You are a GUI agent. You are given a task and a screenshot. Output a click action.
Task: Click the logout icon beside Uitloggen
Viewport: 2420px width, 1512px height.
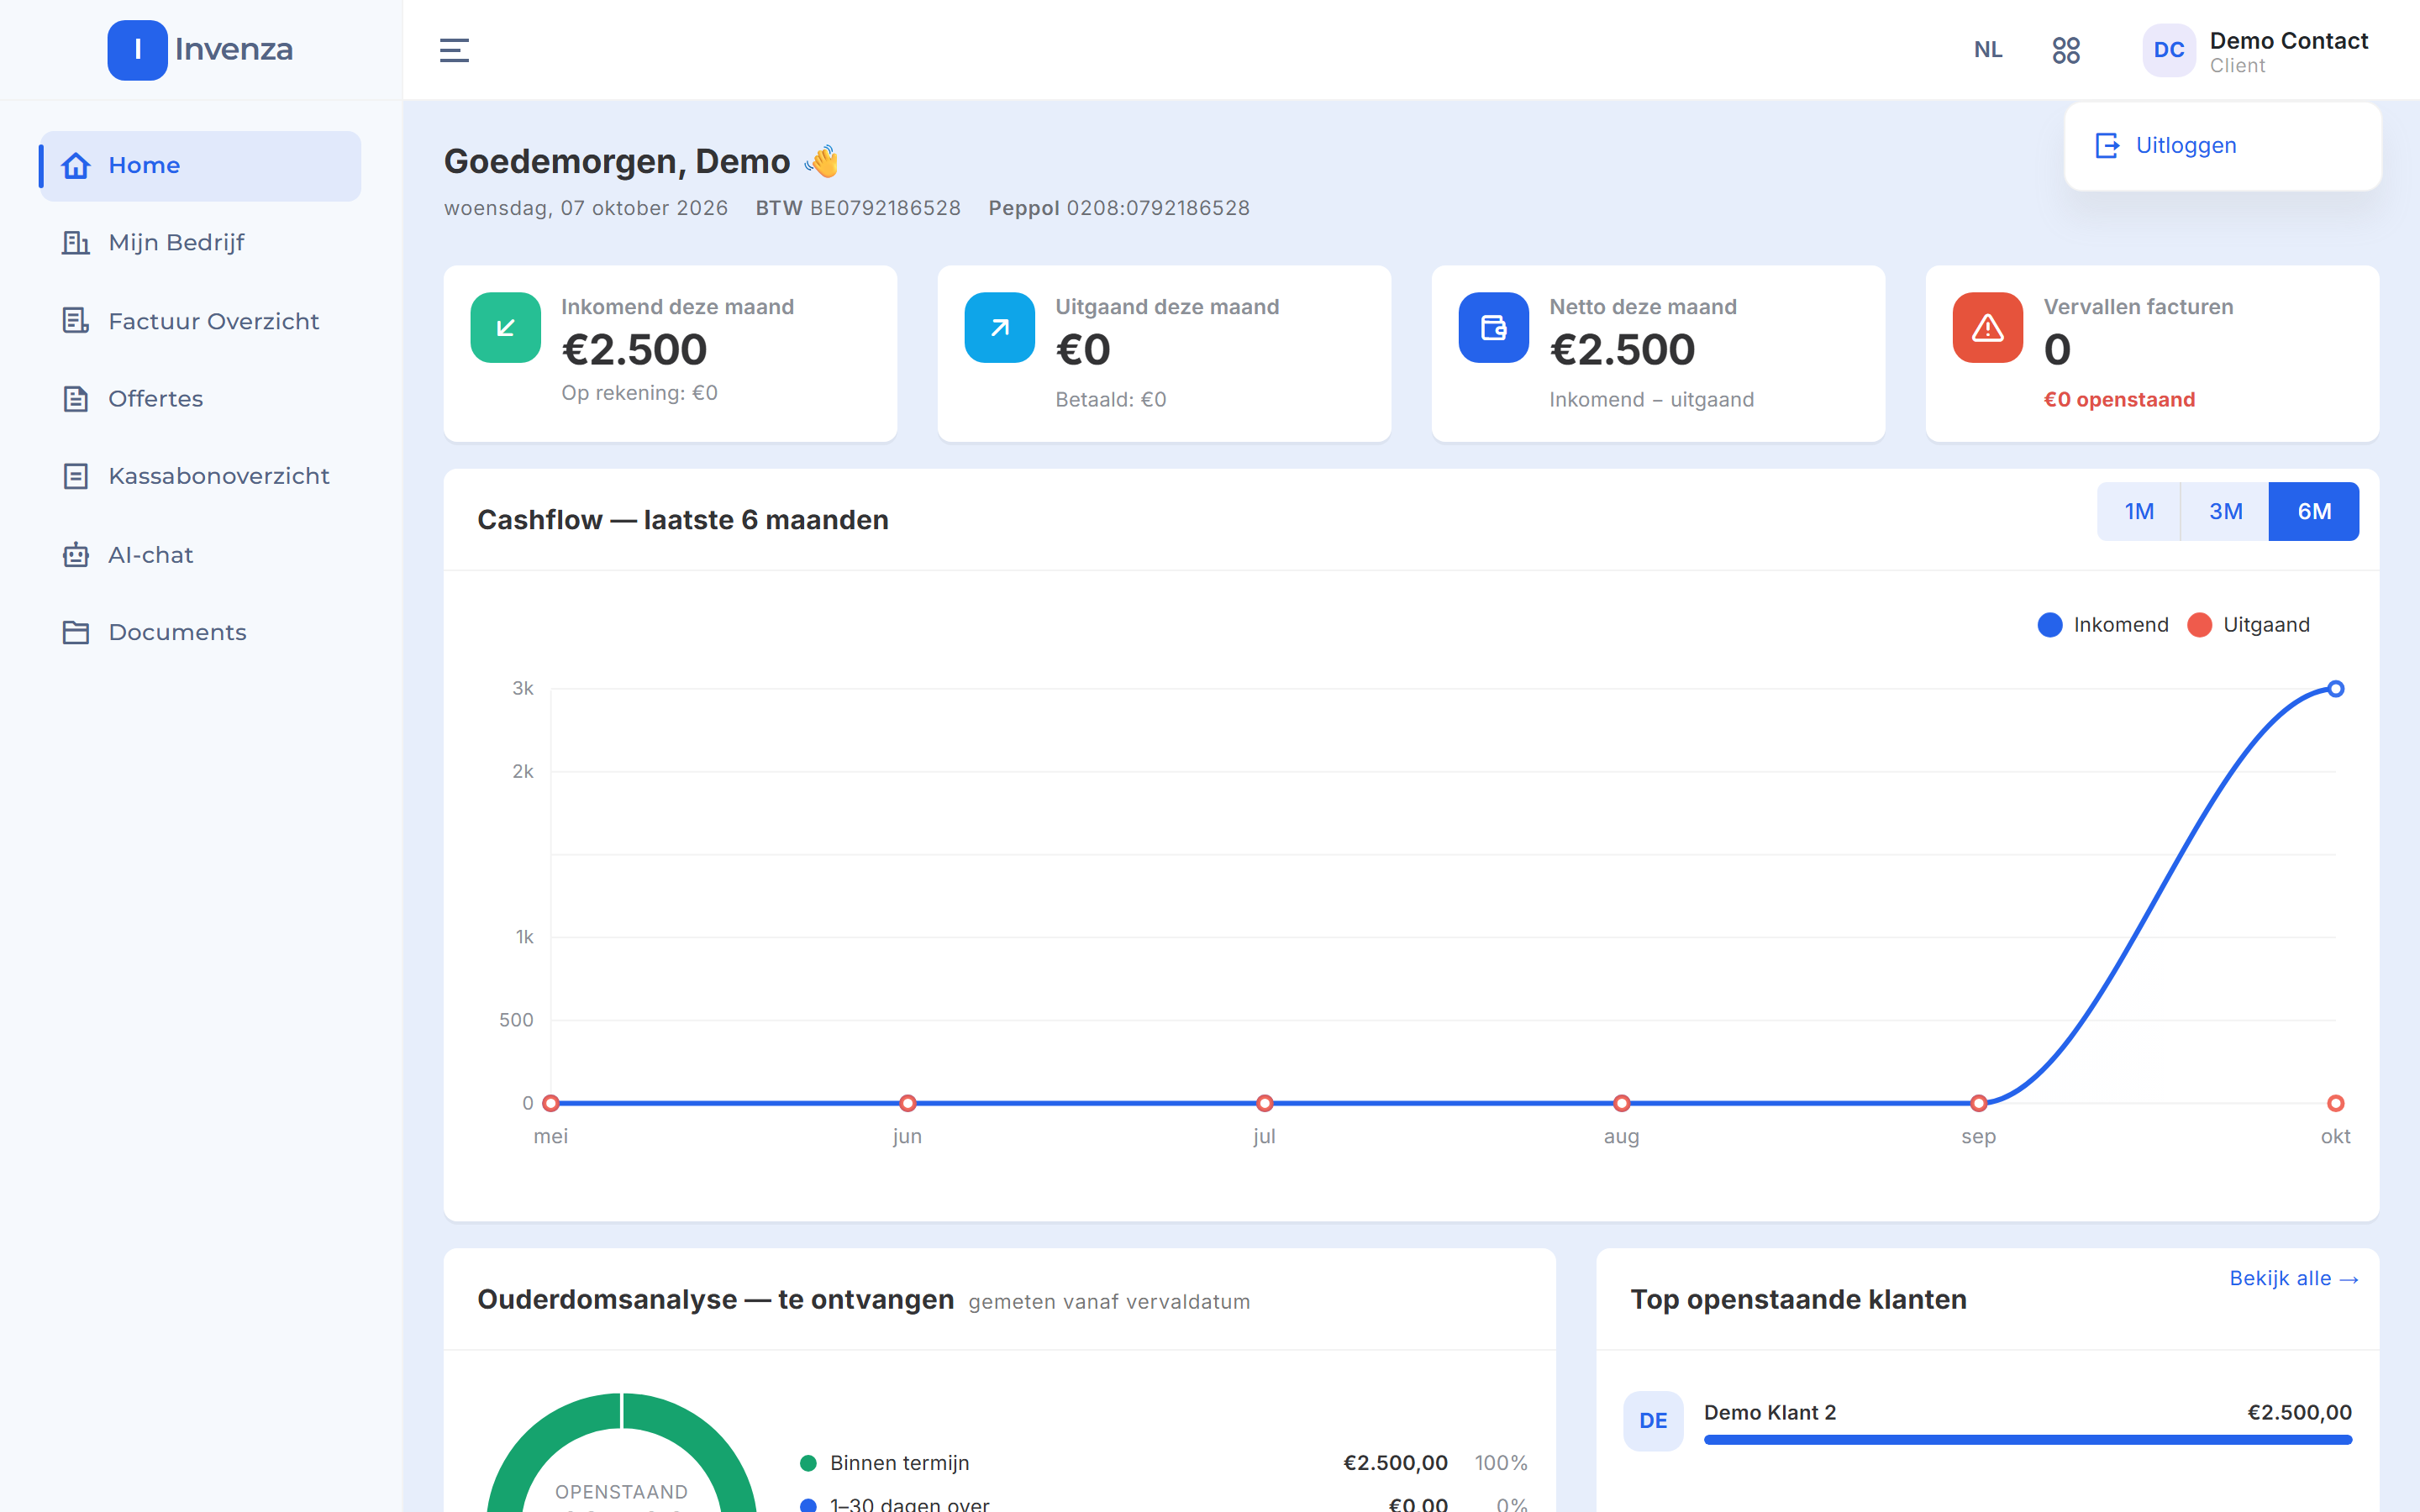click(2107, 146)
